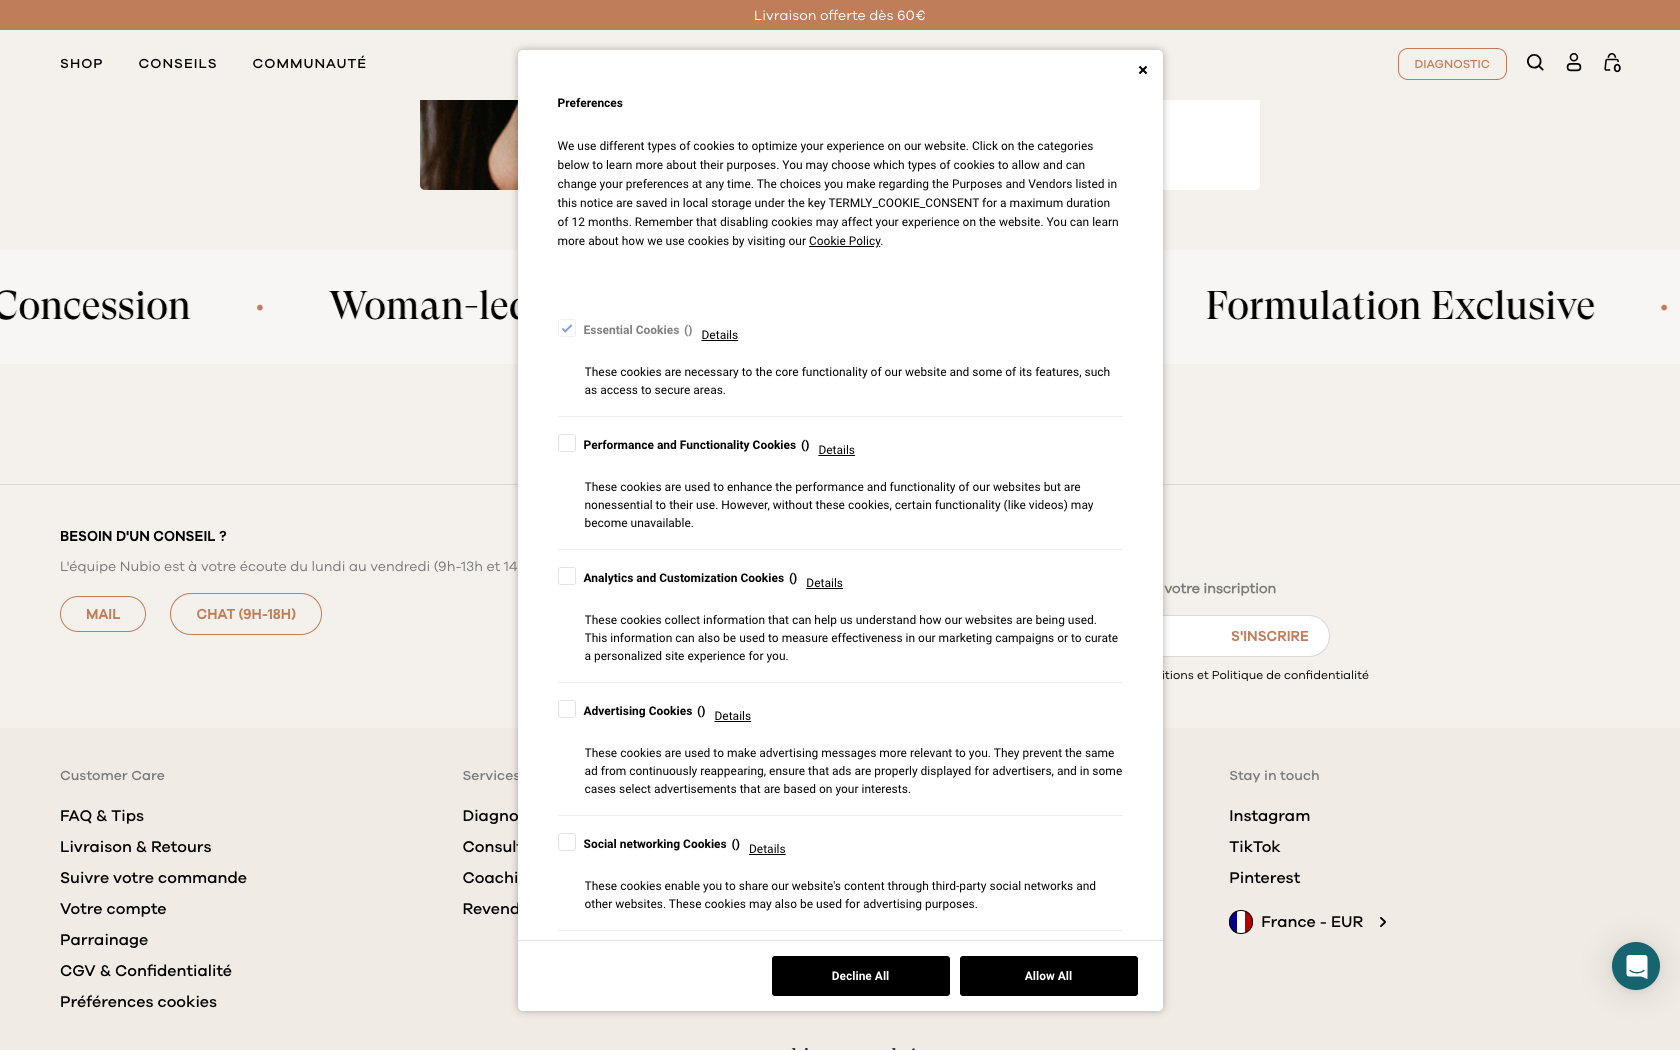
Task: Enable Performance and Functionality Cookies
Action: [x=567, y=443]
